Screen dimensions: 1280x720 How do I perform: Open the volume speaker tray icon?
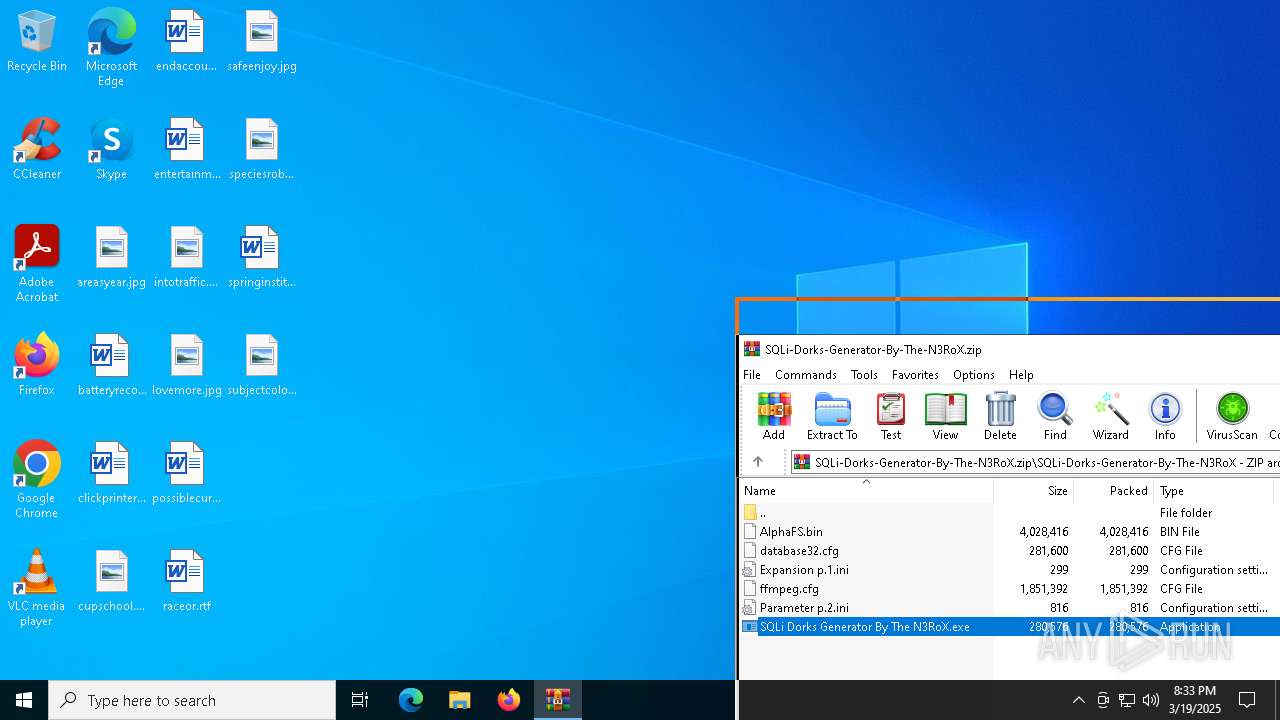[x=1151, y=700]
